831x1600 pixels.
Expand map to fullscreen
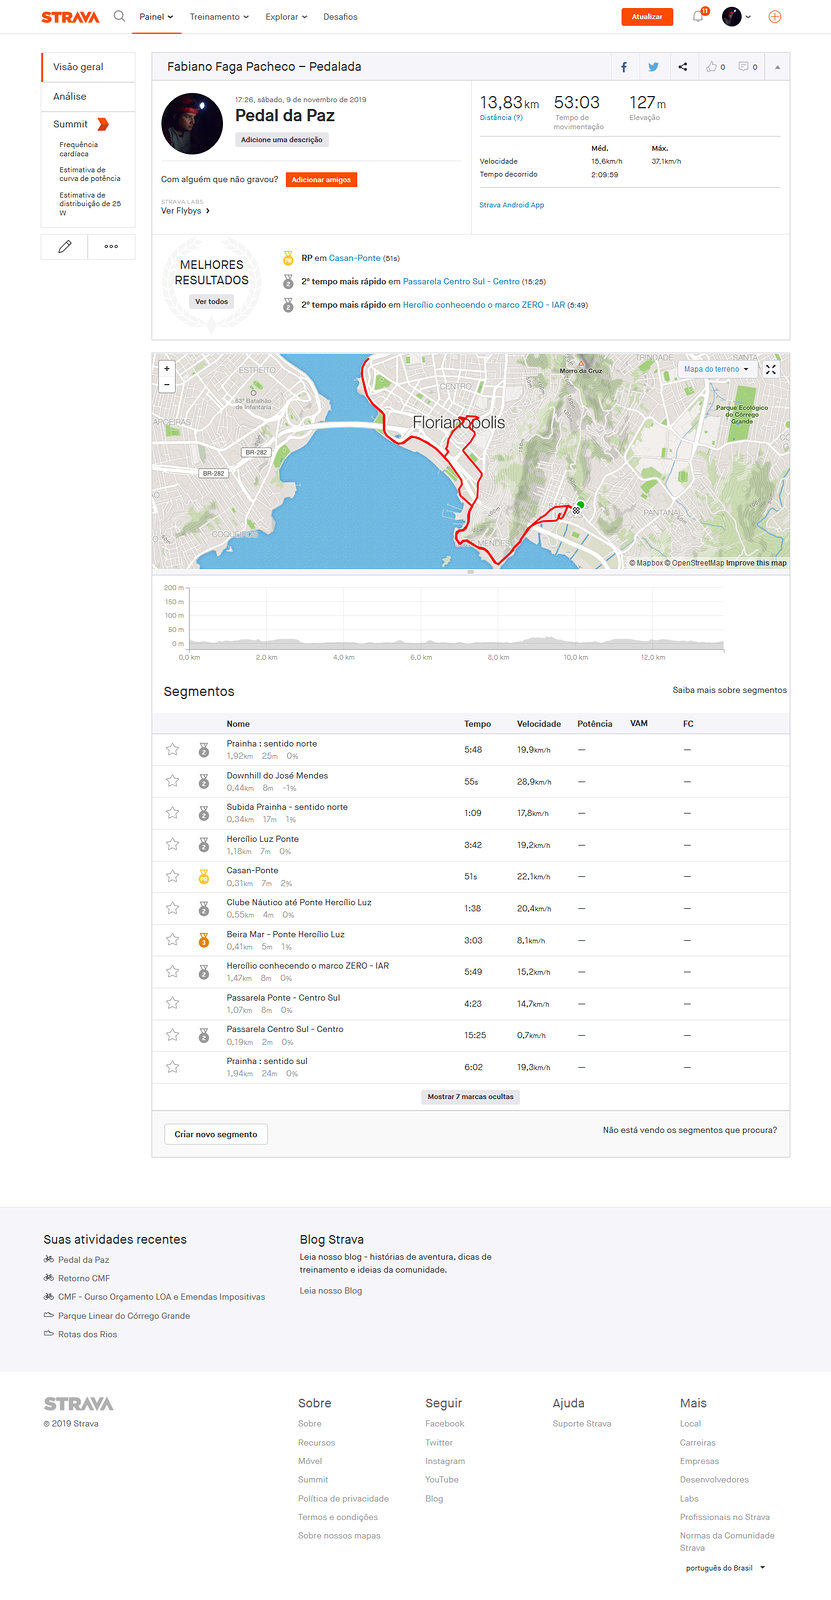pyautogui.click(x=771, y=369)
